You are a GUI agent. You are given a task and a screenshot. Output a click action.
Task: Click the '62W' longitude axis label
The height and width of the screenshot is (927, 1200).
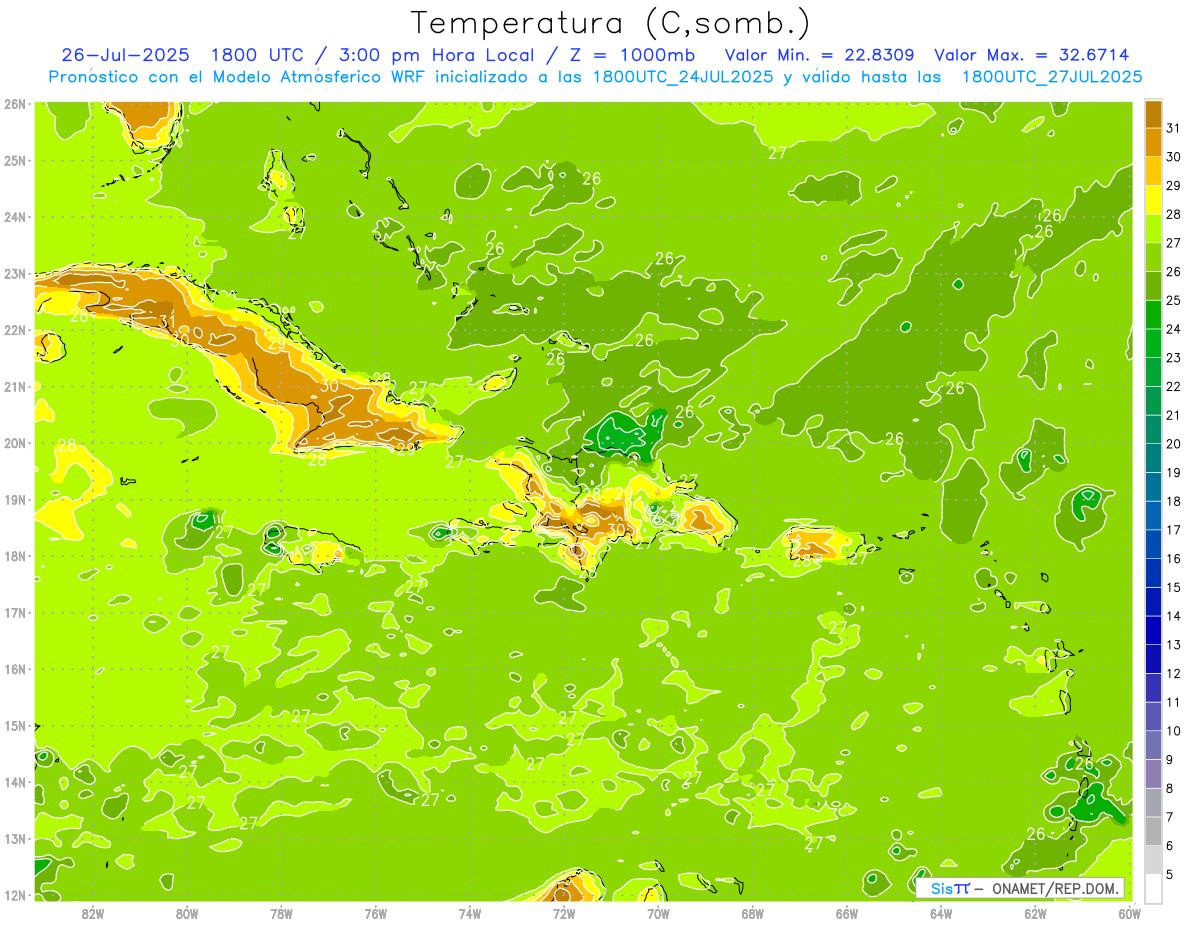click(x=1035, y=913)
